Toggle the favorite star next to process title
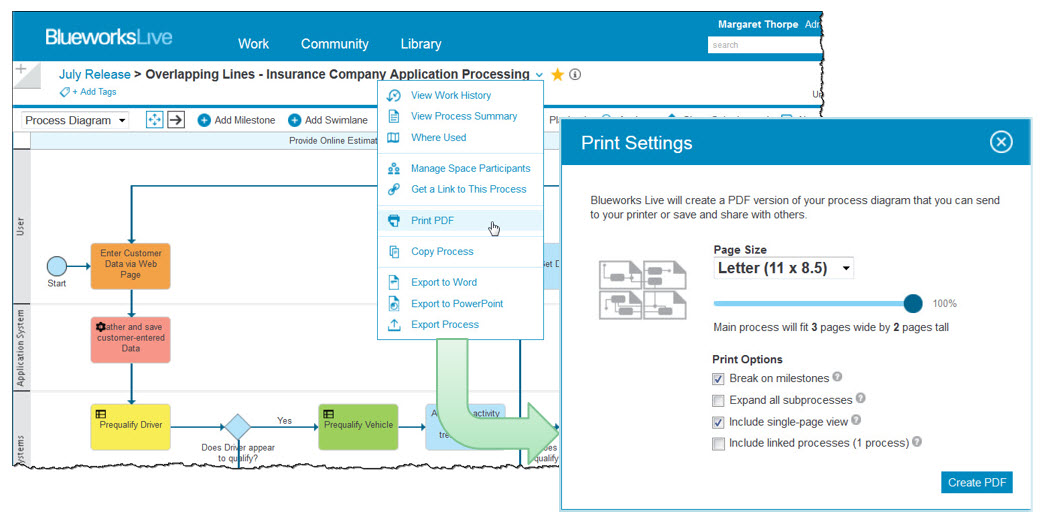Viewport: 1044px width, 522px height. [x=558, y=75]
